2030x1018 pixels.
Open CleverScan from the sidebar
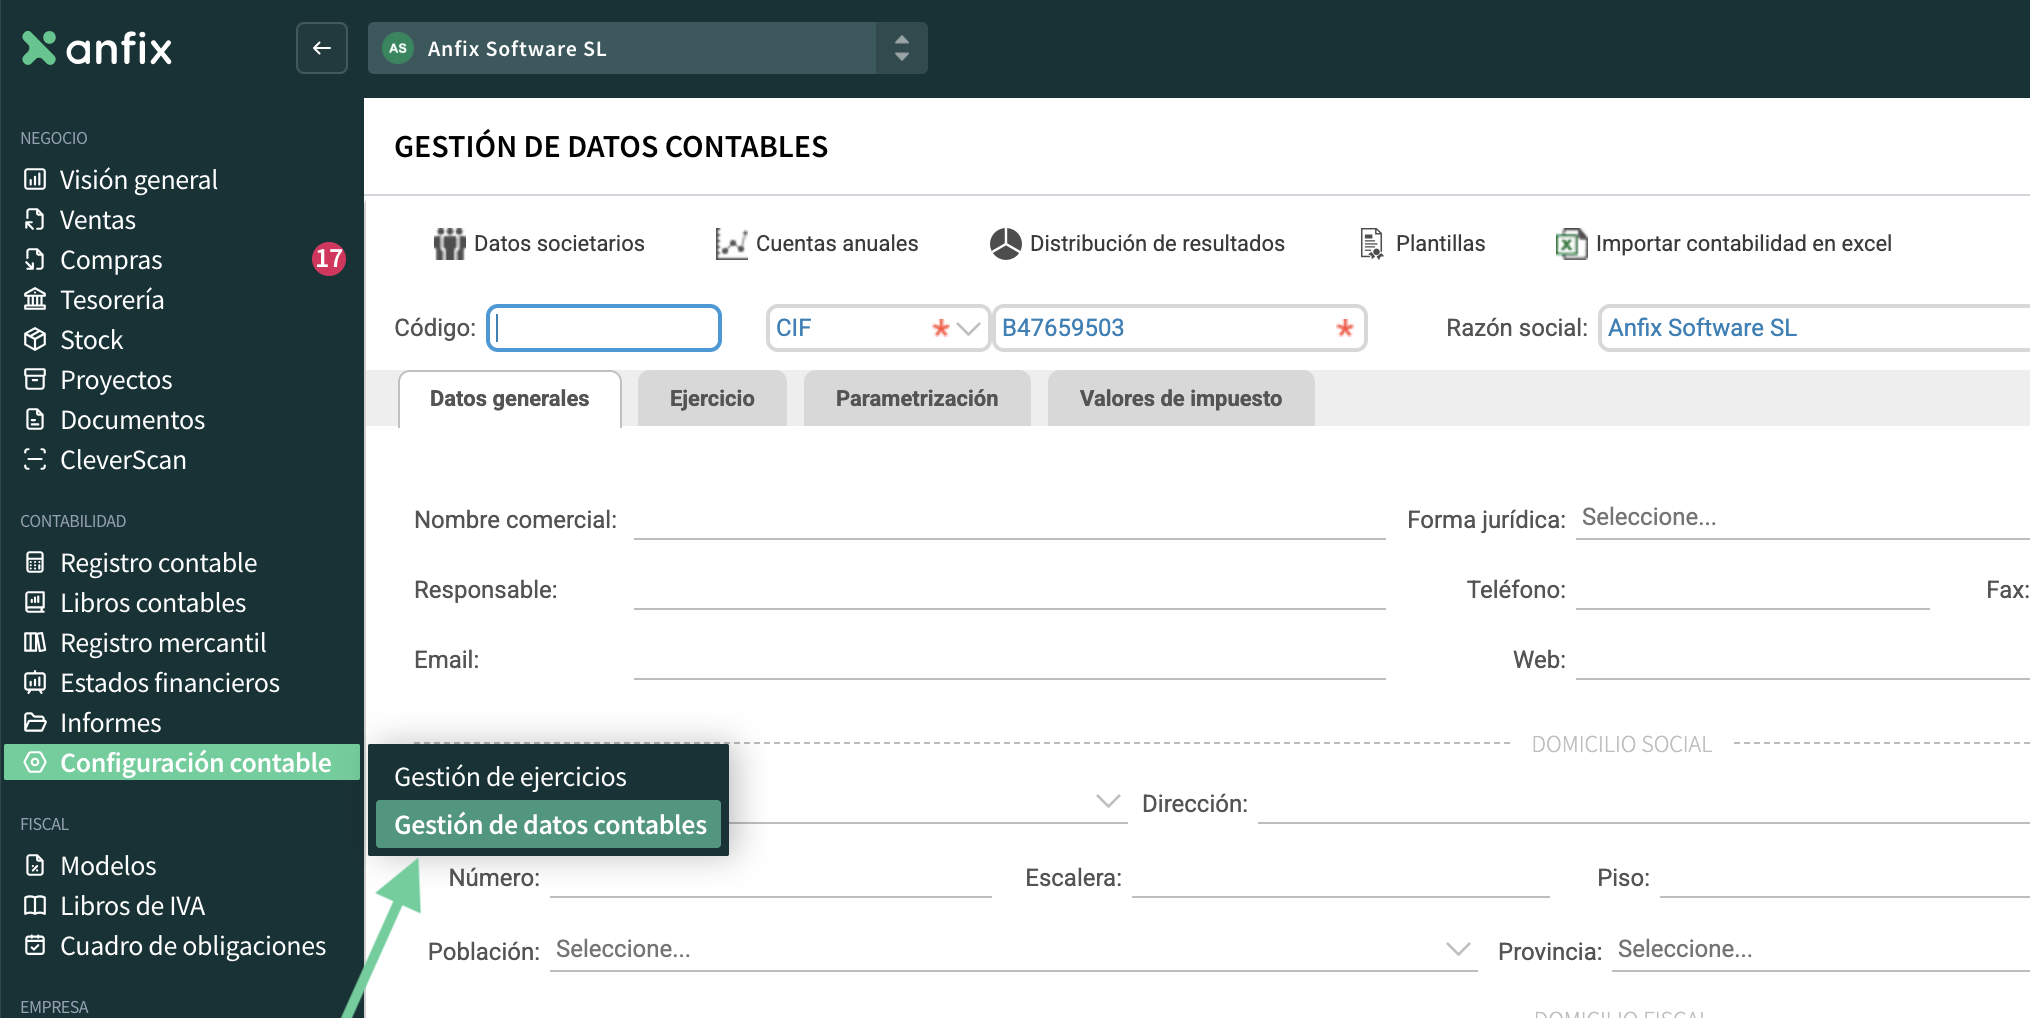coord(123,460)
